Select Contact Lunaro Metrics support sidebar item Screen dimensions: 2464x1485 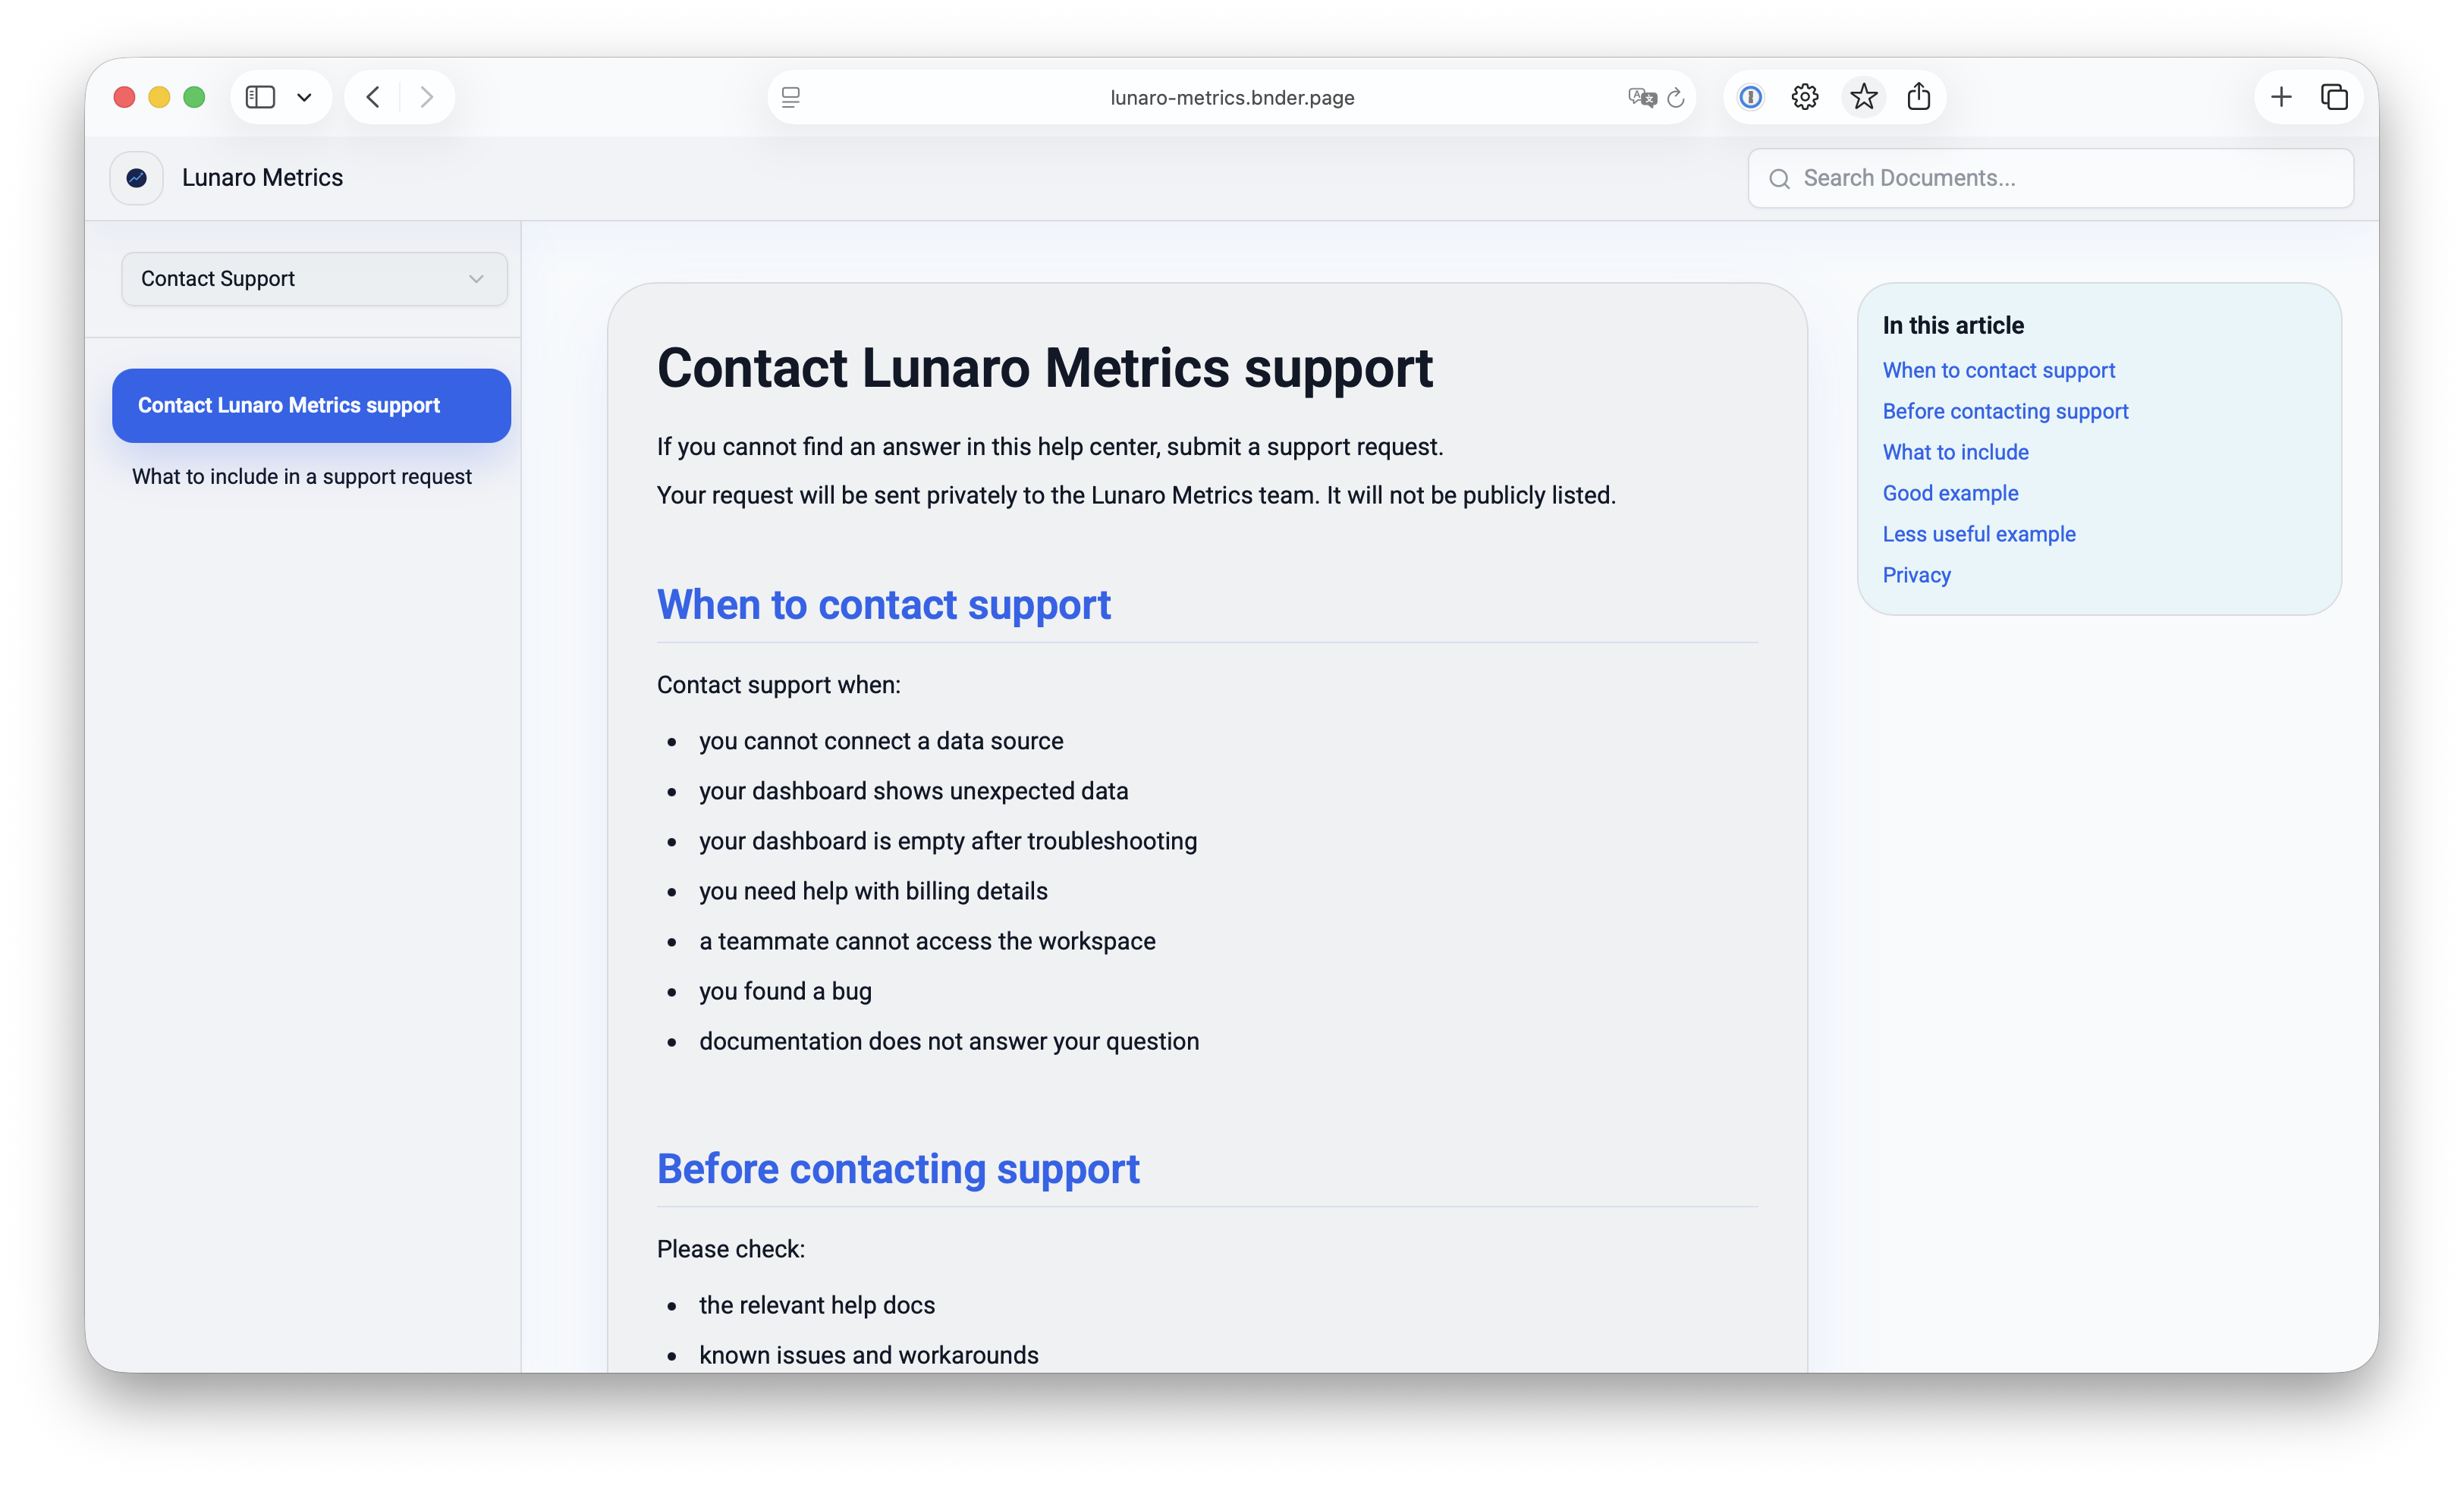[311, 406]
